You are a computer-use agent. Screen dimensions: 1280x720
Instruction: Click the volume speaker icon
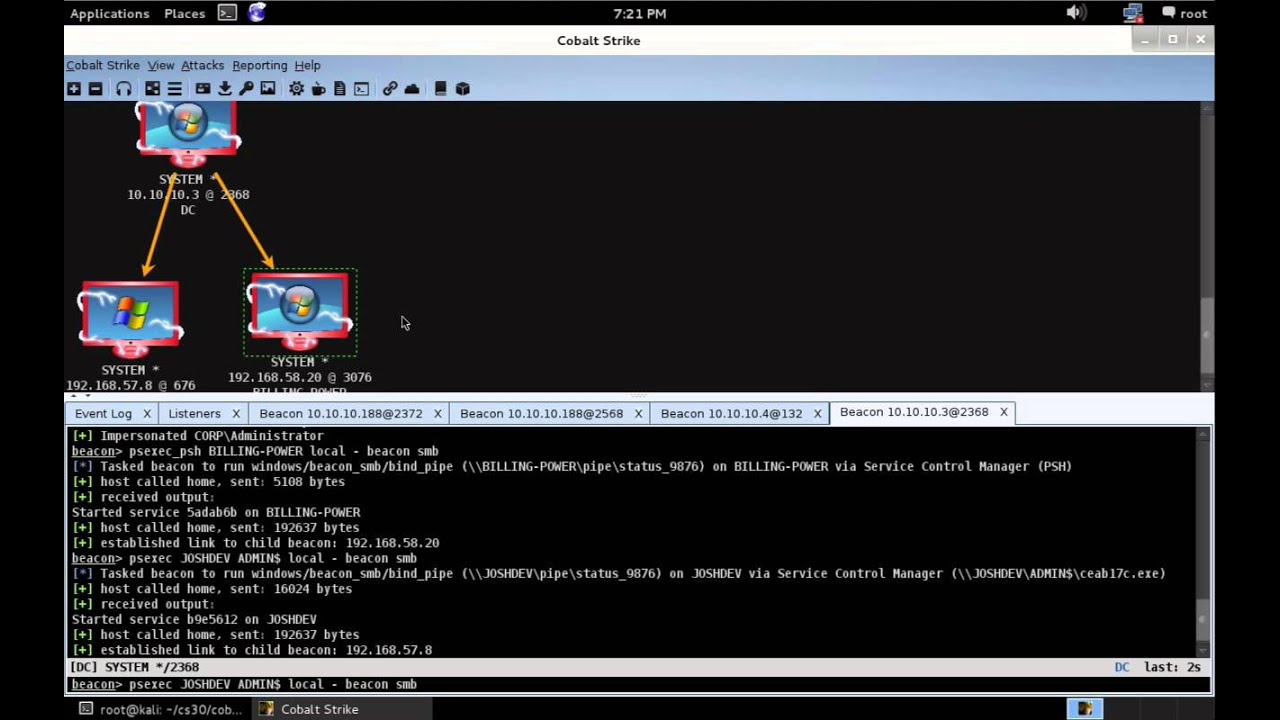1076,13
